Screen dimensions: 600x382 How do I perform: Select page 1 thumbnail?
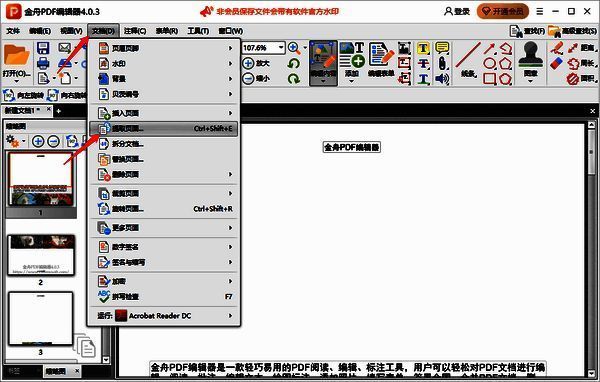click(x=41, y=179)
